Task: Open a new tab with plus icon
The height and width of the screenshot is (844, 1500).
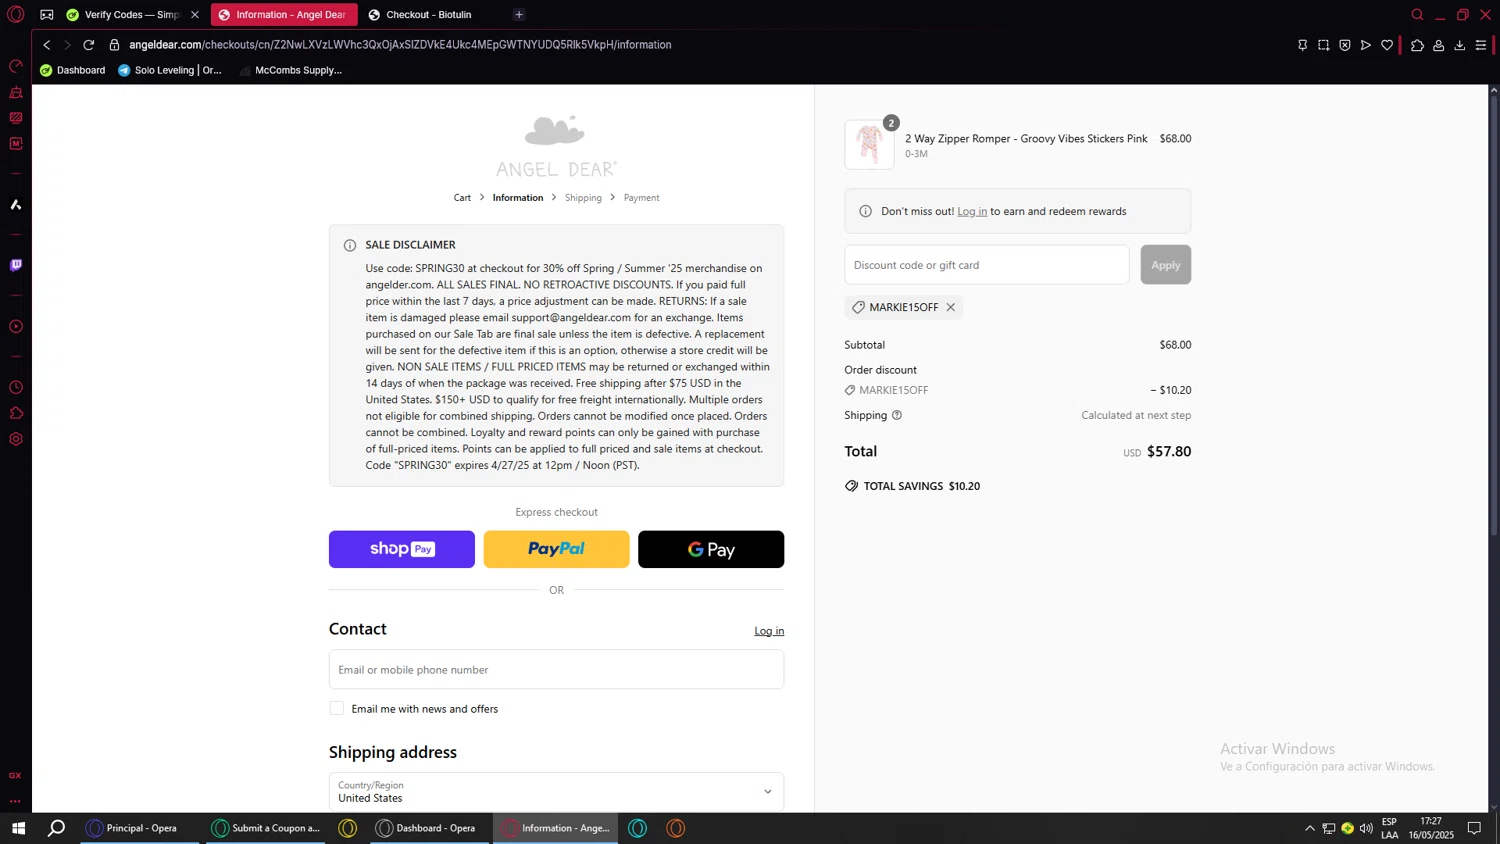Action: (x=519, y=15)
